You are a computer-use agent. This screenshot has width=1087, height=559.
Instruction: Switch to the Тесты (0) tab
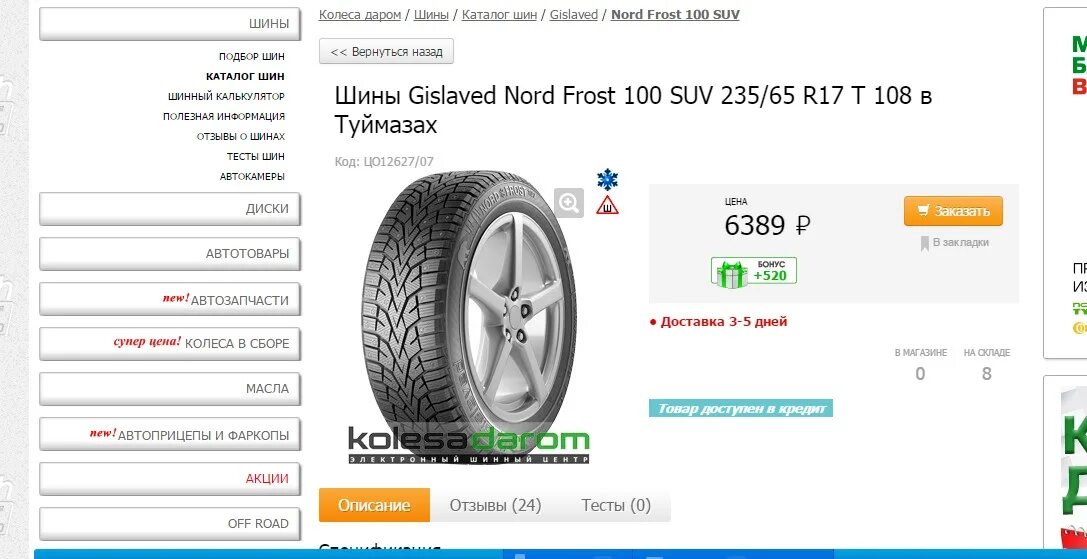[616, 505]
